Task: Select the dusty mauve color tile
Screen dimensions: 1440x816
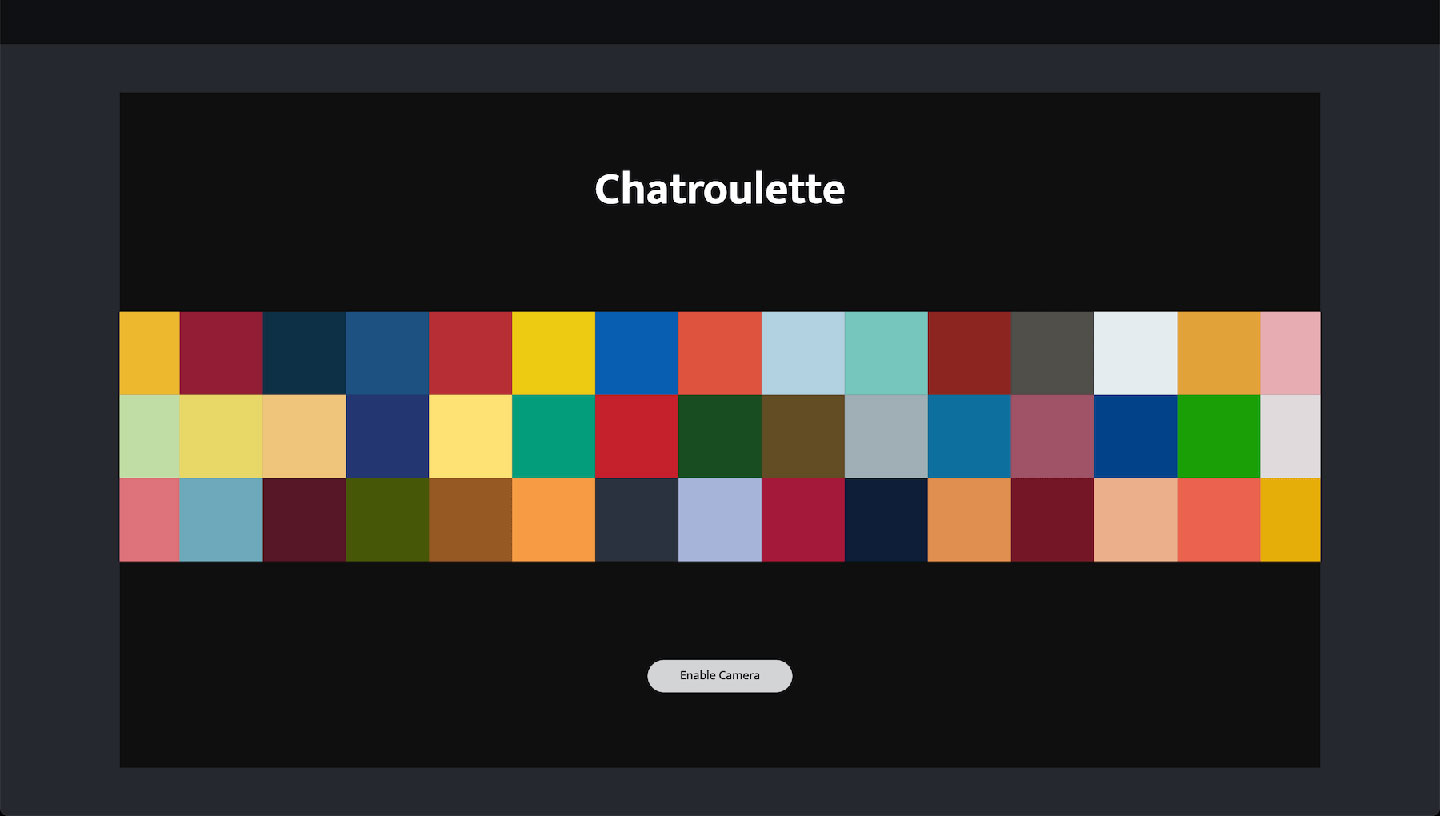Action: point(1052,436)
